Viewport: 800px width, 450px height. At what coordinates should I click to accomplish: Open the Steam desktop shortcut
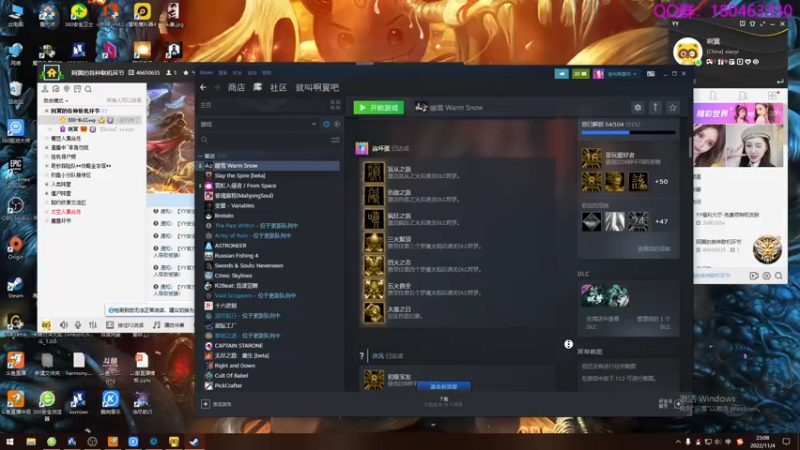click(x=15, y=287)
